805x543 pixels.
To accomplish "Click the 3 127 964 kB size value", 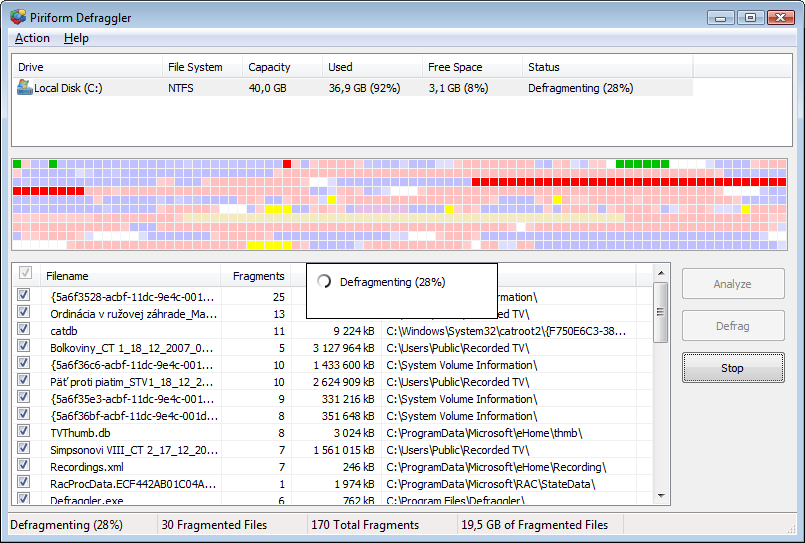I will [x=343, y=348].
